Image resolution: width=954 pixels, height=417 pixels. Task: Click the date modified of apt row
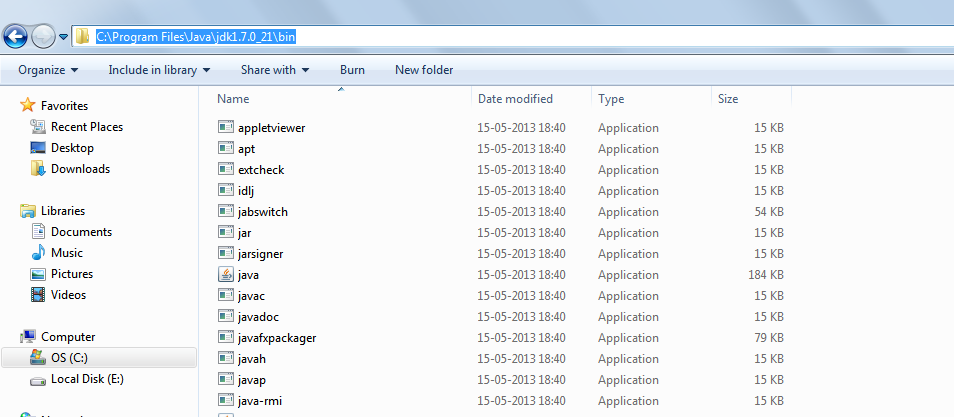pyautogui.click(x=521, y=149)
